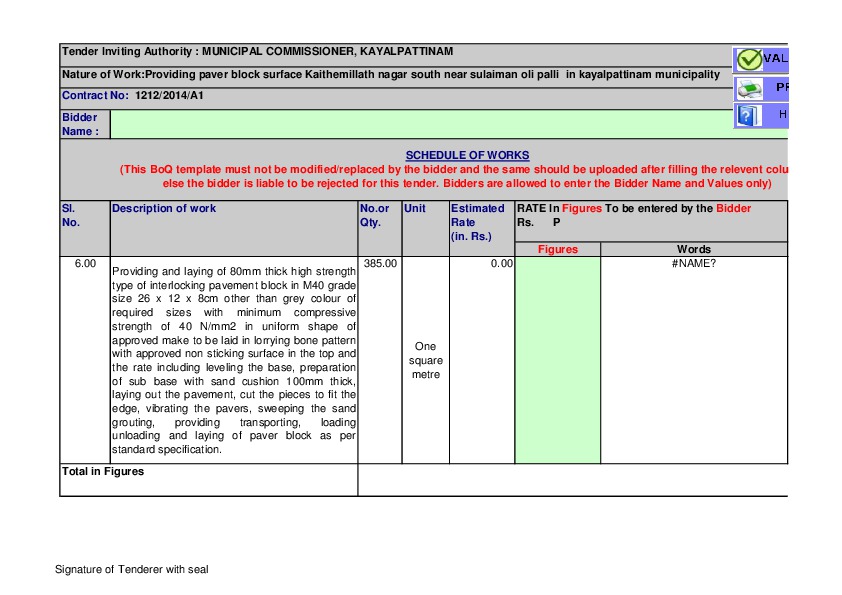This screenshot has height=595, width=842.
Task: Select the 385.00 quantity cell
Action: point(380,360)
